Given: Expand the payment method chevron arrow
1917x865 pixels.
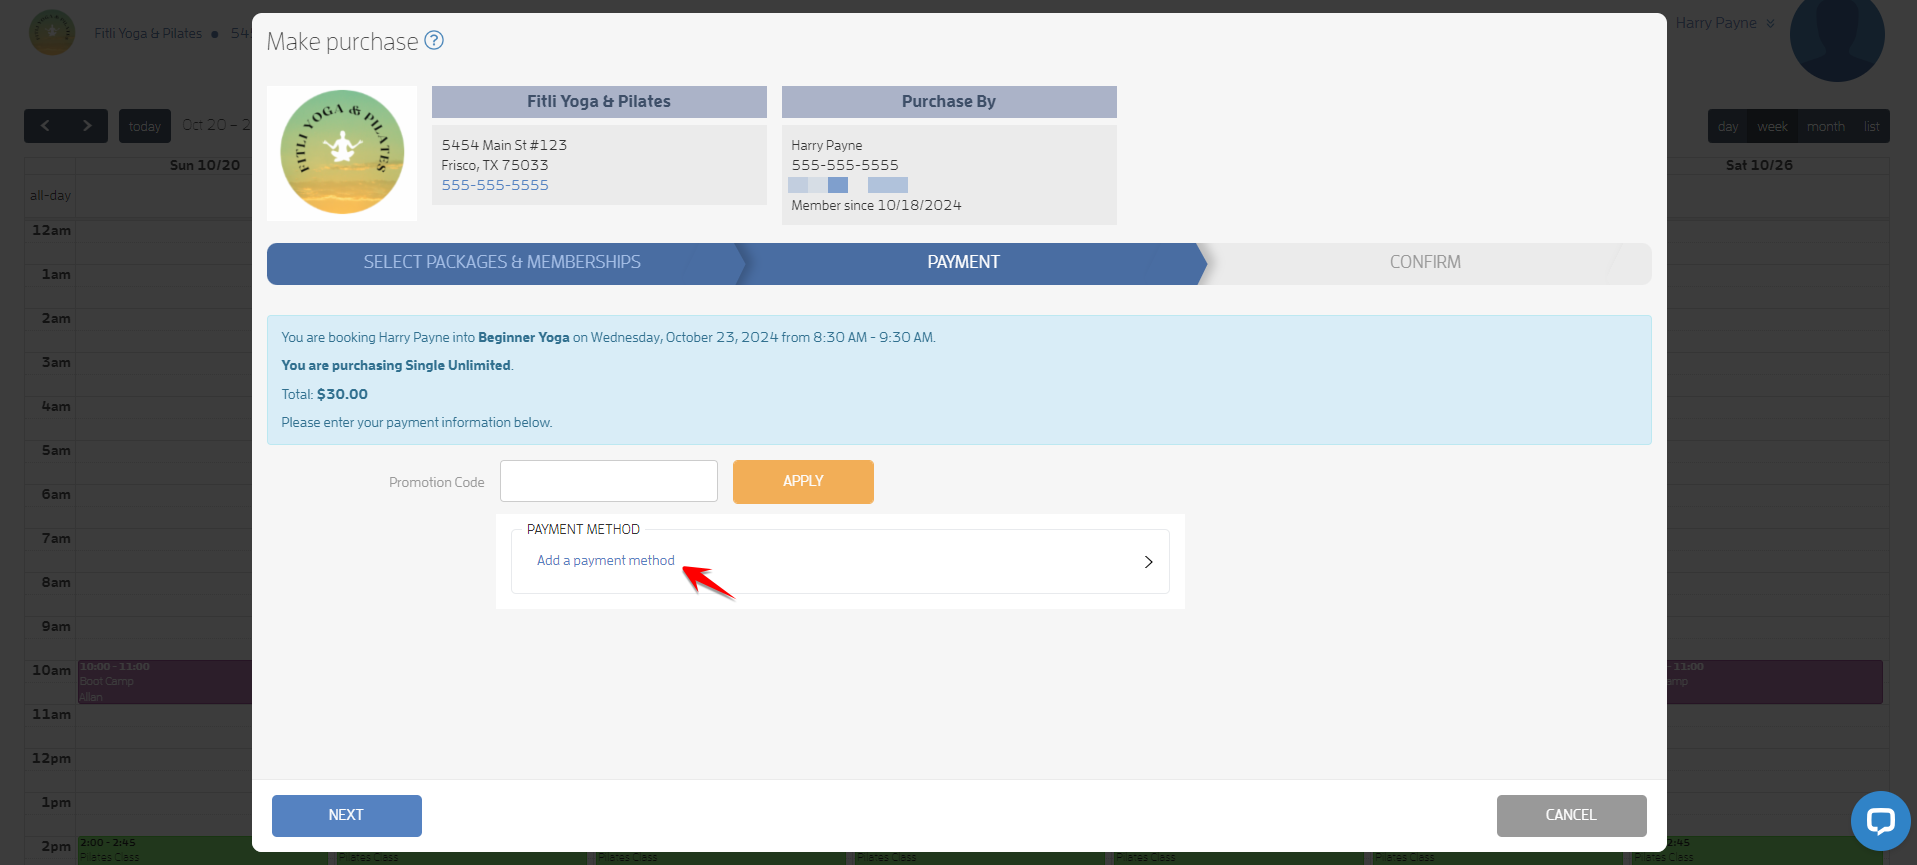Looking at the screenshot, I should point(1148,562).
